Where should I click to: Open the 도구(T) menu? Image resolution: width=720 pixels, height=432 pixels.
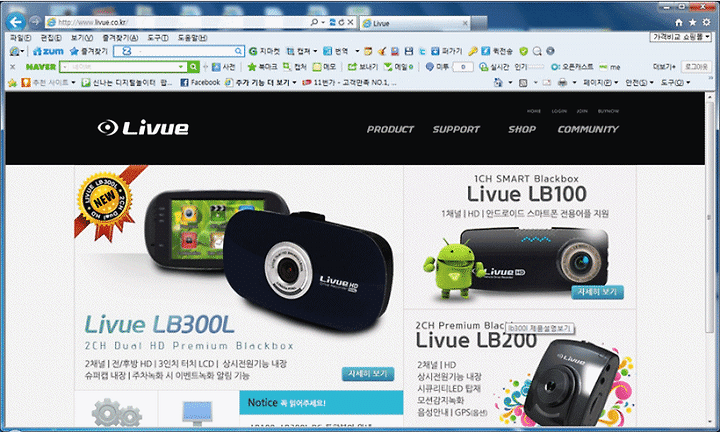click(158, 38)
